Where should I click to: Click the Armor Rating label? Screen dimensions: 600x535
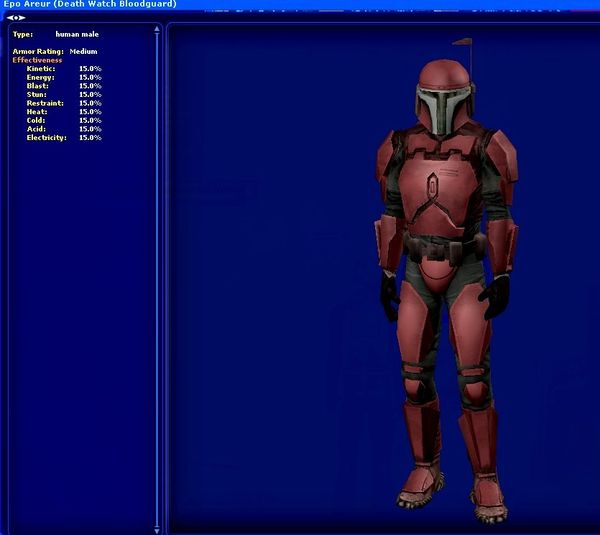click(x=37, y=51)
